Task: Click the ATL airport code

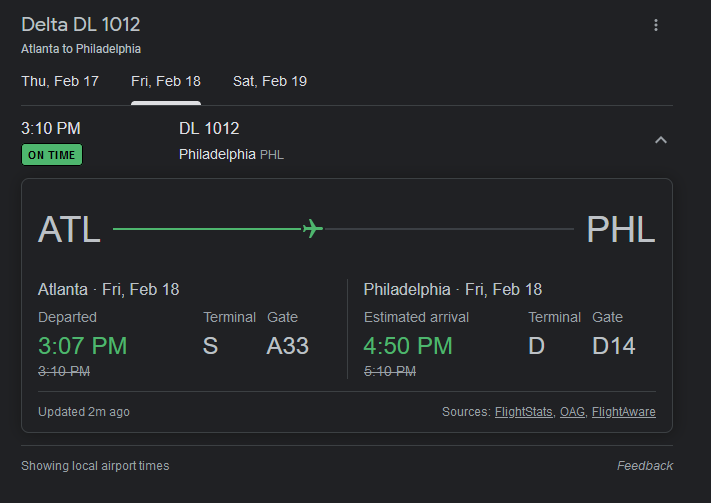Action: 69,230
